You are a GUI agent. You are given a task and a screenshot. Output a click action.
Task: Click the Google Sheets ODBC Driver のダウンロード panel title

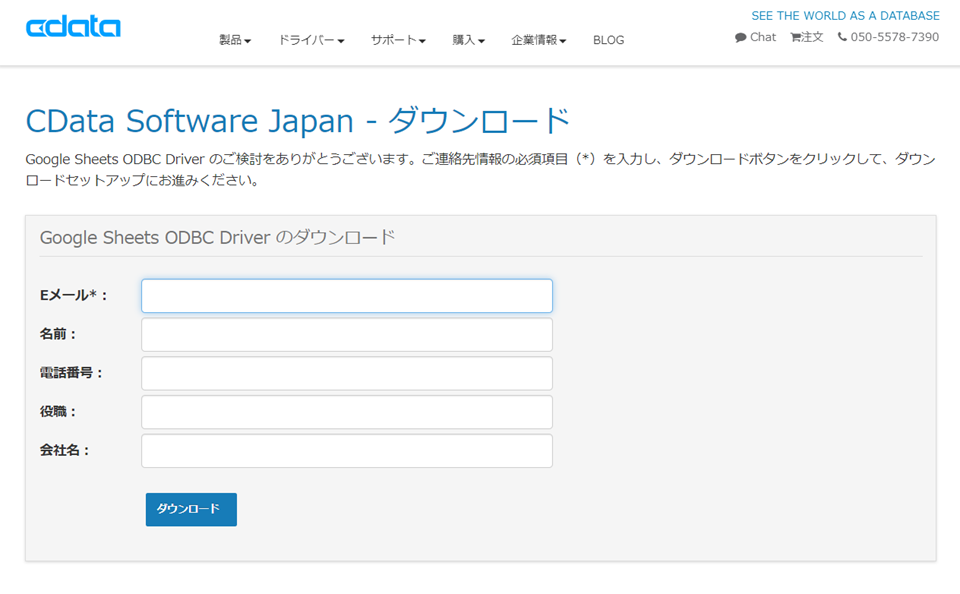pyautogui.click(x=217, y=238)
